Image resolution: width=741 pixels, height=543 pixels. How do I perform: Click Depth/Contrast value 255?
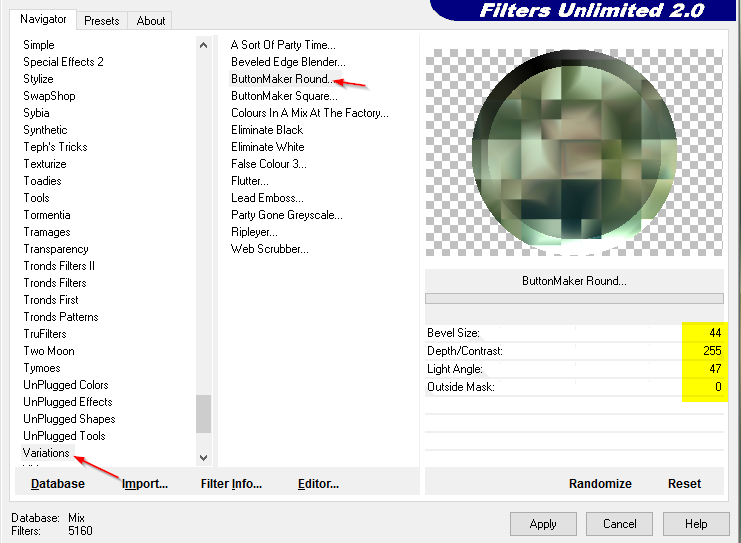[x=712, y=351]
